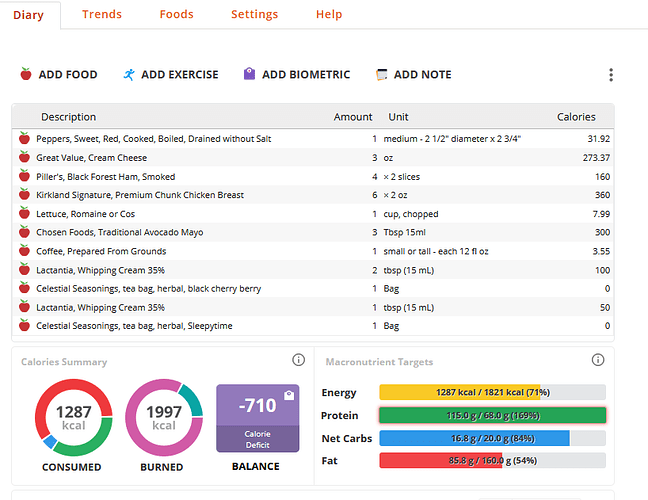Screen dimensions: 648x500
Task: Open the Trends tab
Action: [102, 14]
